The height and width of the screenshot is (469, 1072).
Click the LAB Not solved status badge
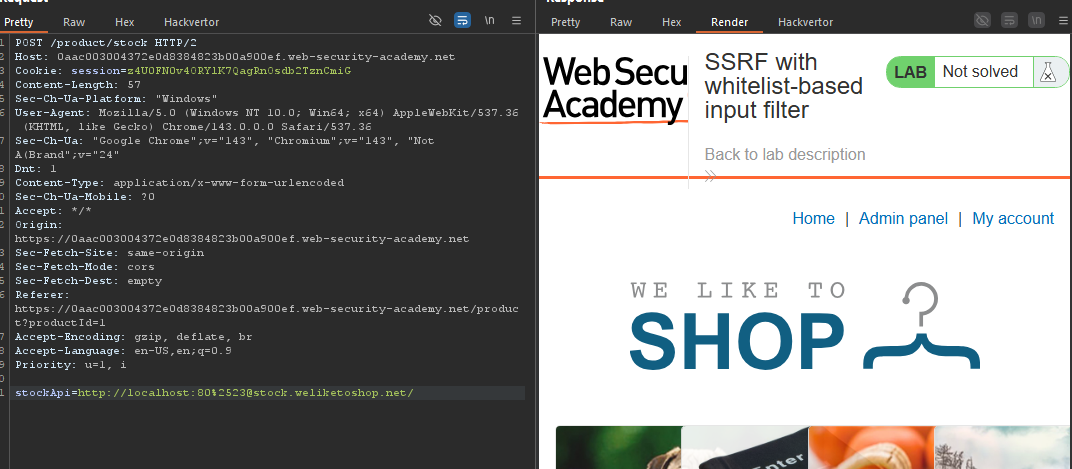coord(978,72)
